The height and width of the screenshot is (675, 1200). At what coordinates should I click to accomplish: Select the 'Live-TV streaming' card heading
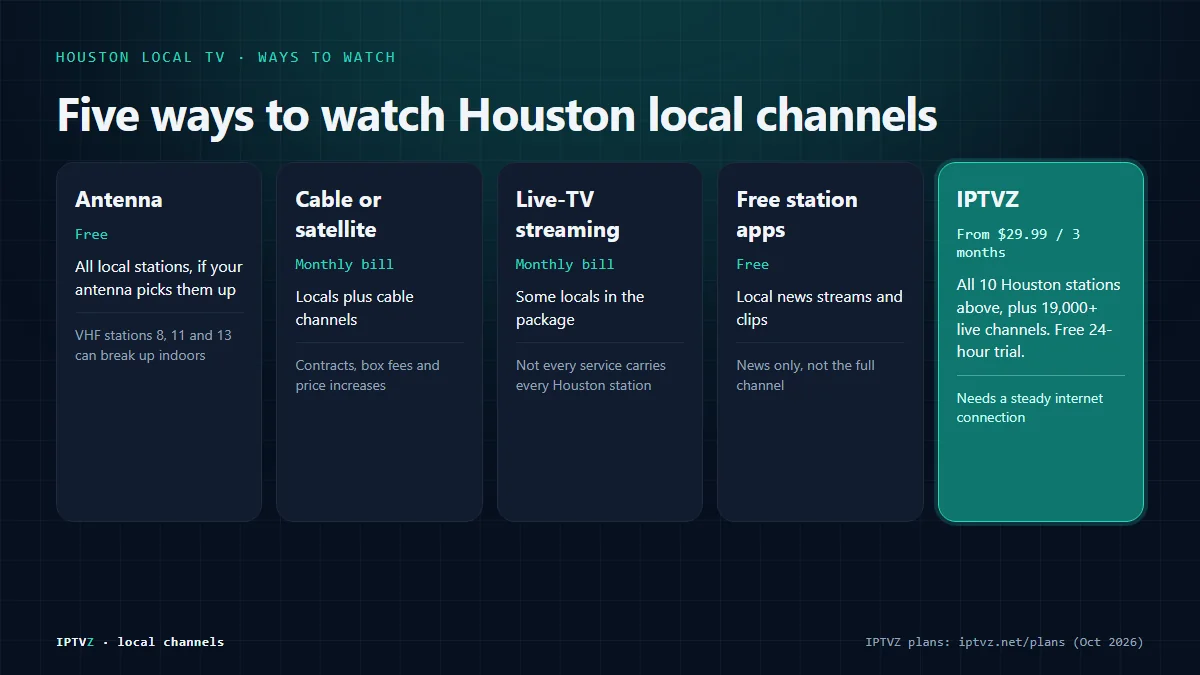point(567,214)
